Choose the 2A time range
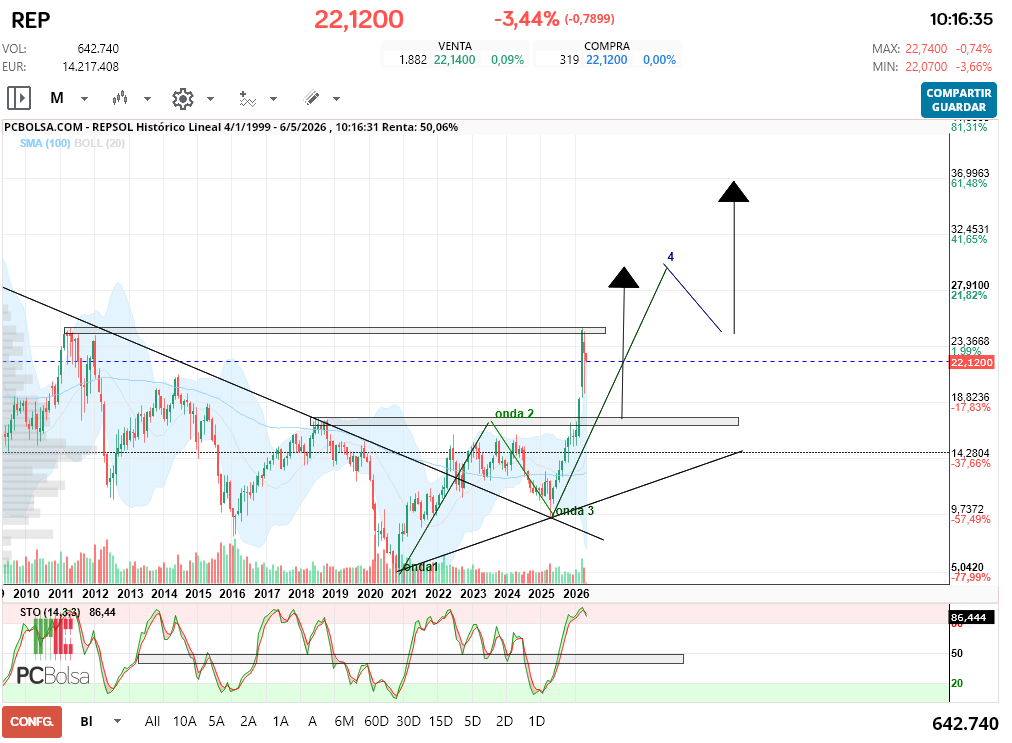This screenshot has height=743, width=1012. (248, 721)
